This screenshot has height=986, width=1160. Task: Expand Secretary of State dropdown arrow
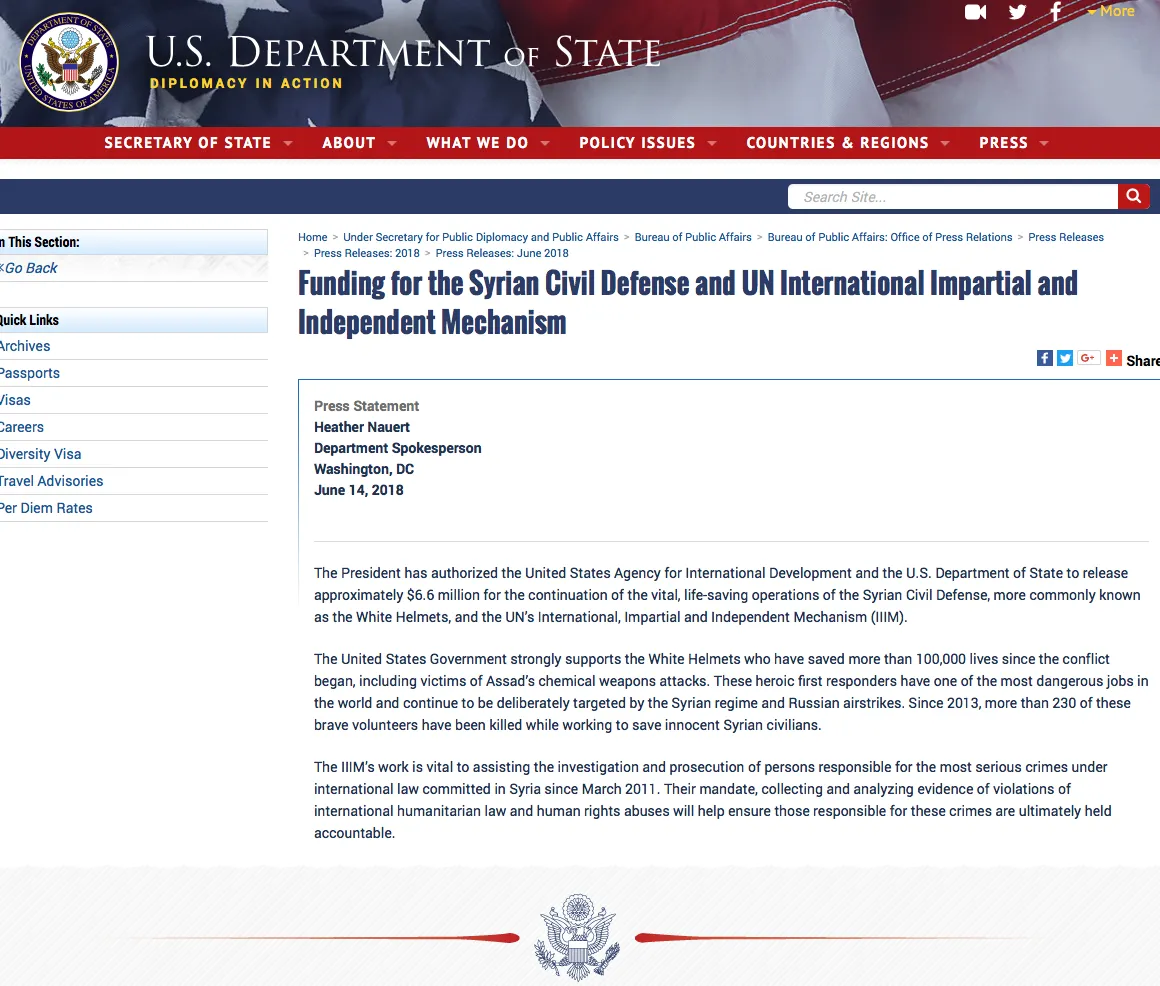[x=288, y=143]
